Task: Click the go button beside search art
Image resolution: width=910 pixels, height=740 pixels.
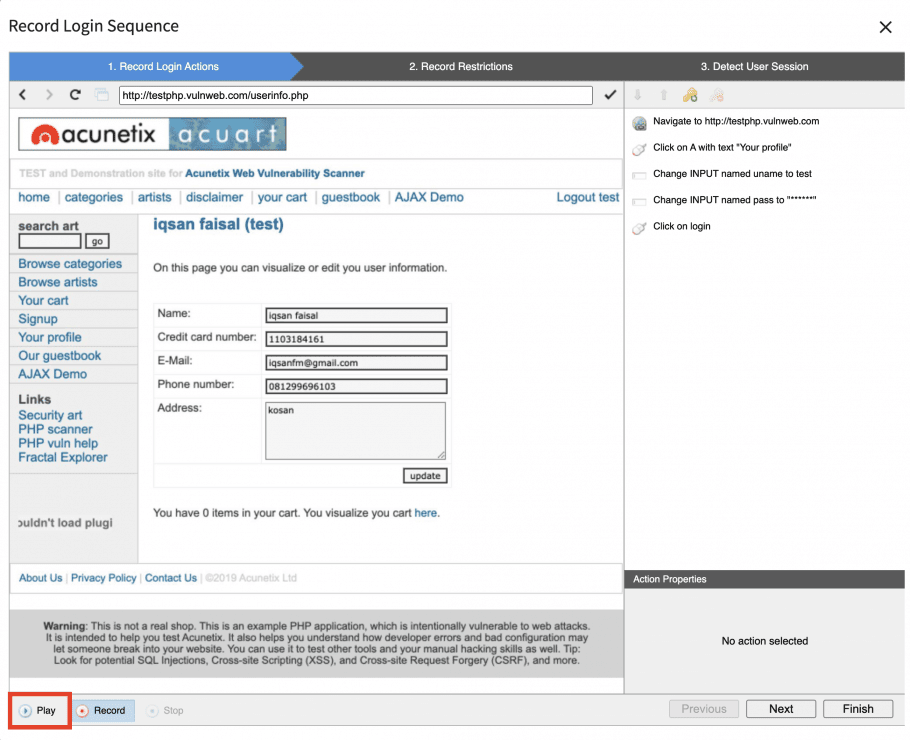Action: (x=97, y=241)
